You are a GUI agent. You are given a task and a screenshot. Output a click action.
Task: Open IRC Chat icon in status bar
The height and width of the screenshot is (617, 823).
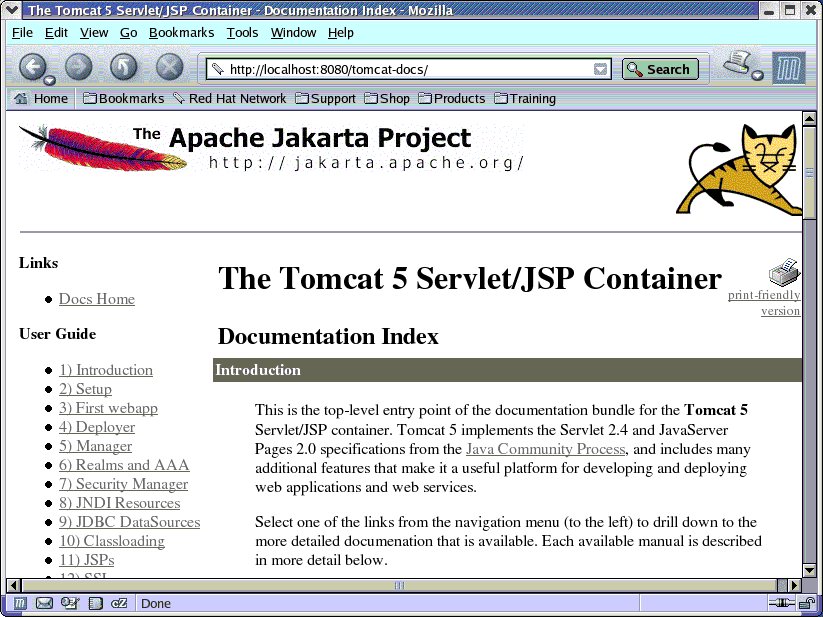(x=119, y=603)
